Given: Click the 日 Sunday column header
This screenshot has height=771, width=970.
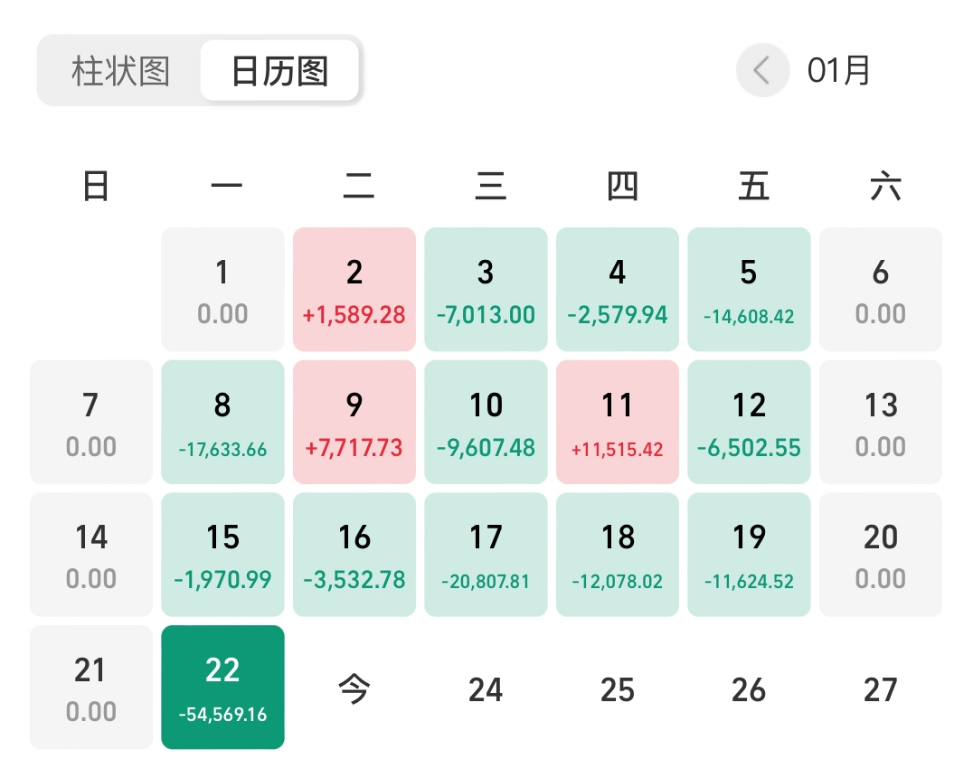Looking at the screenshot, I should tap(96, 186).
